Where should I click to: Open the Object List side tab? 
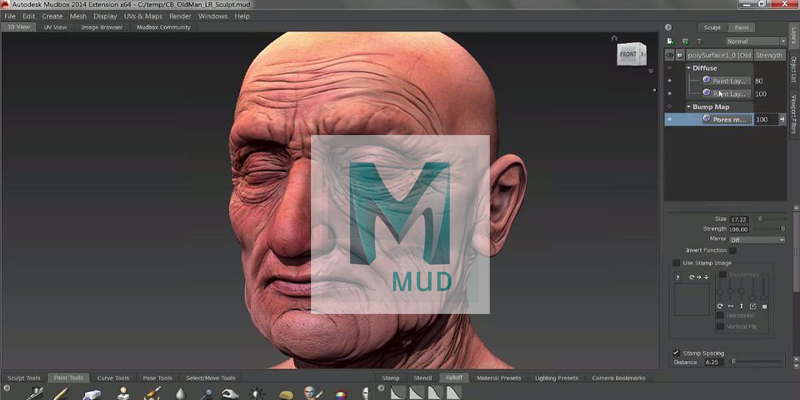coord(793,69)
